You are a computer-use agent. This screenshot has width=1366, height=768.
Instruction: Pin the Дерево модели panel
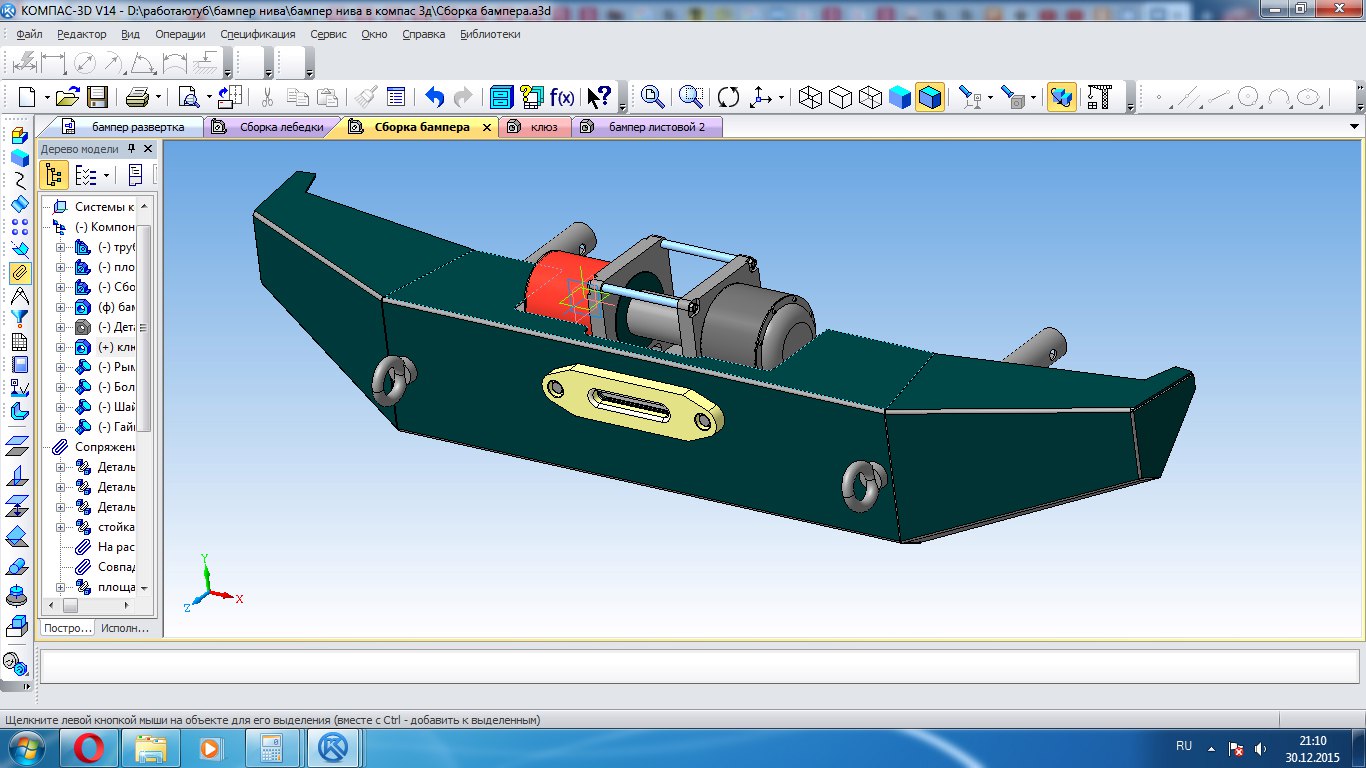[131, 148]
